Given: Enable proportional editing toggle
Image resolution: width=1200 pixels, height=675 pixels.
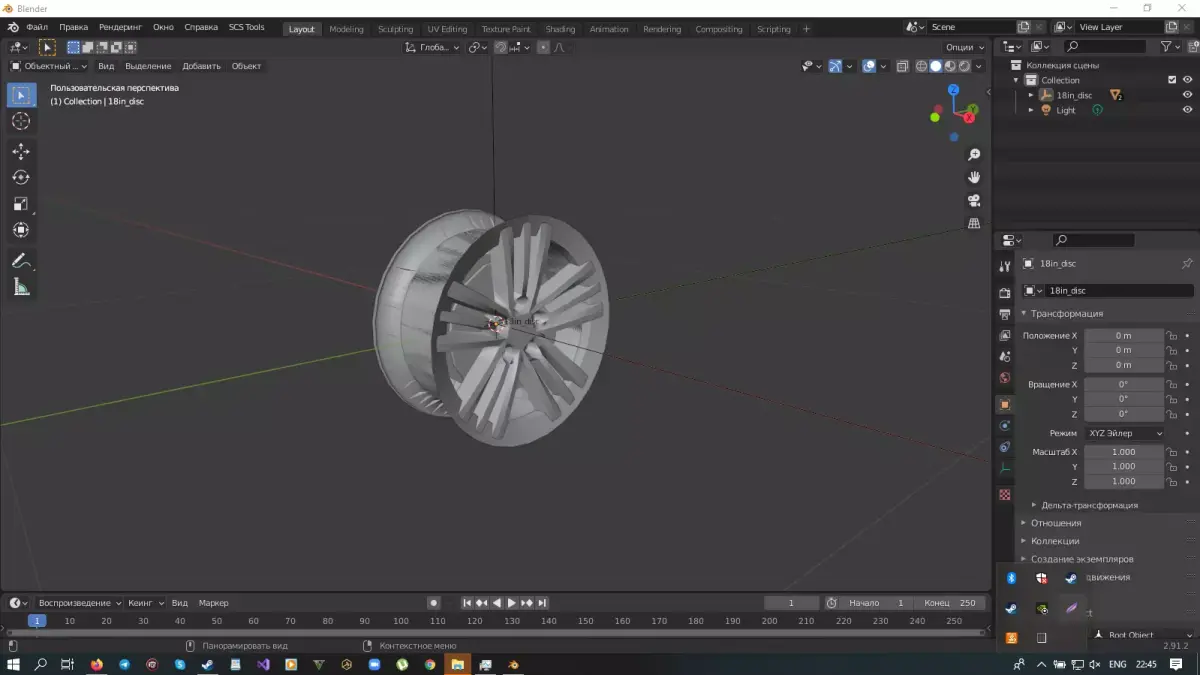Looking at the screenshot, I should pos(543,47).
